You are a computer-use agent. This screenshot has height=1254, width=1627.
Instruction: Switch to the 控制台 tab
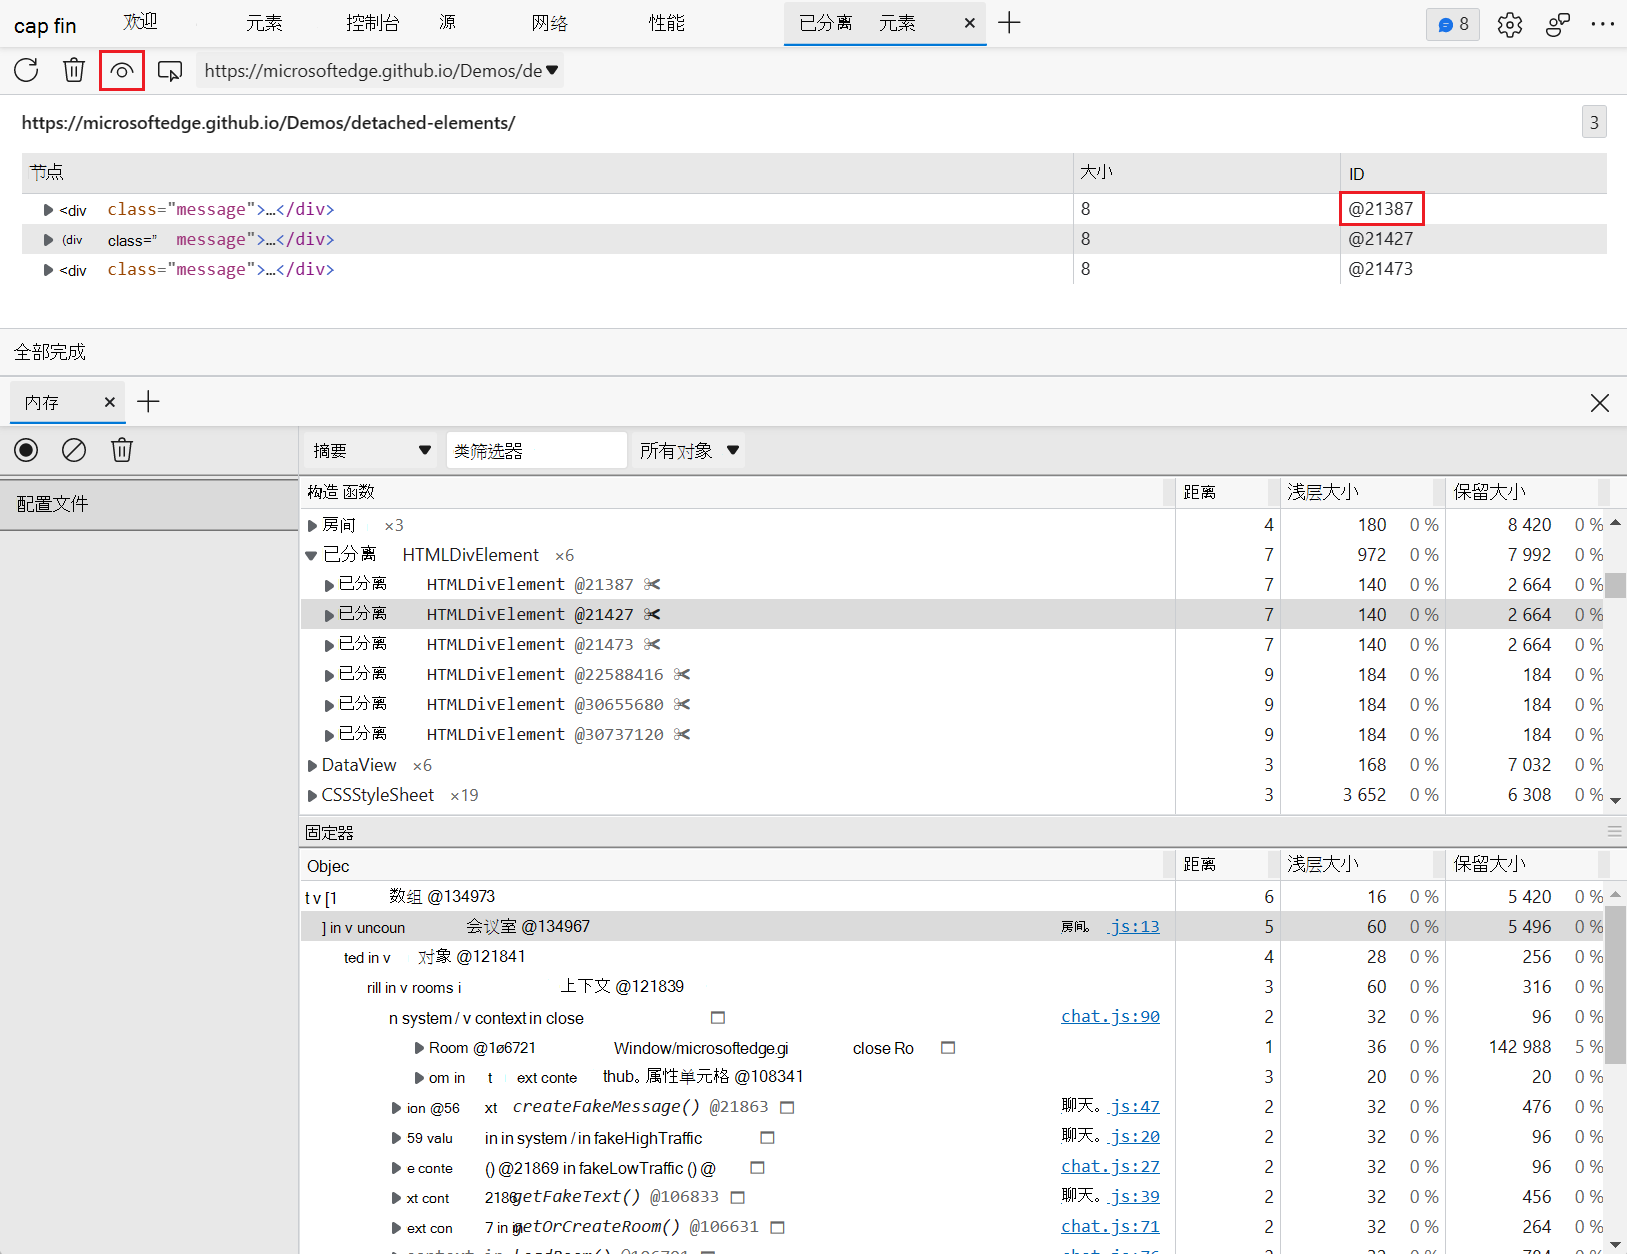(372, 23)
